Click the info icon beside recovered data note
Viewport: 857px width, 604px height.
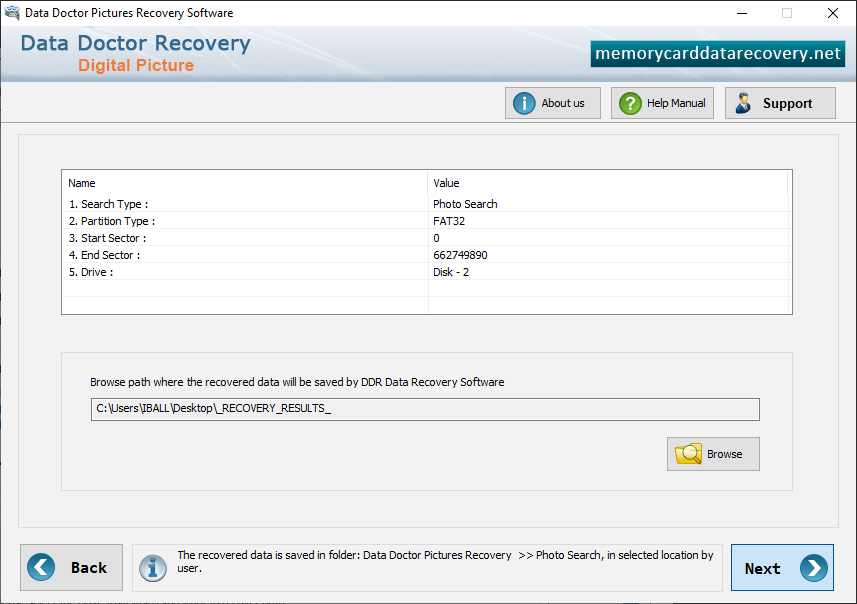click(152, 568)
